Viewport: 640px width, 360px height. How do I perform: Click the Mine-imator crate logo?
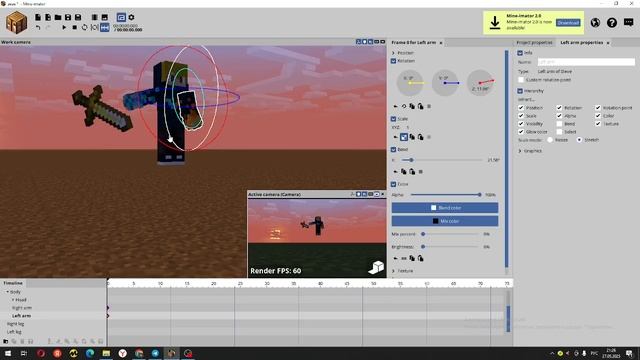(16, 22)
